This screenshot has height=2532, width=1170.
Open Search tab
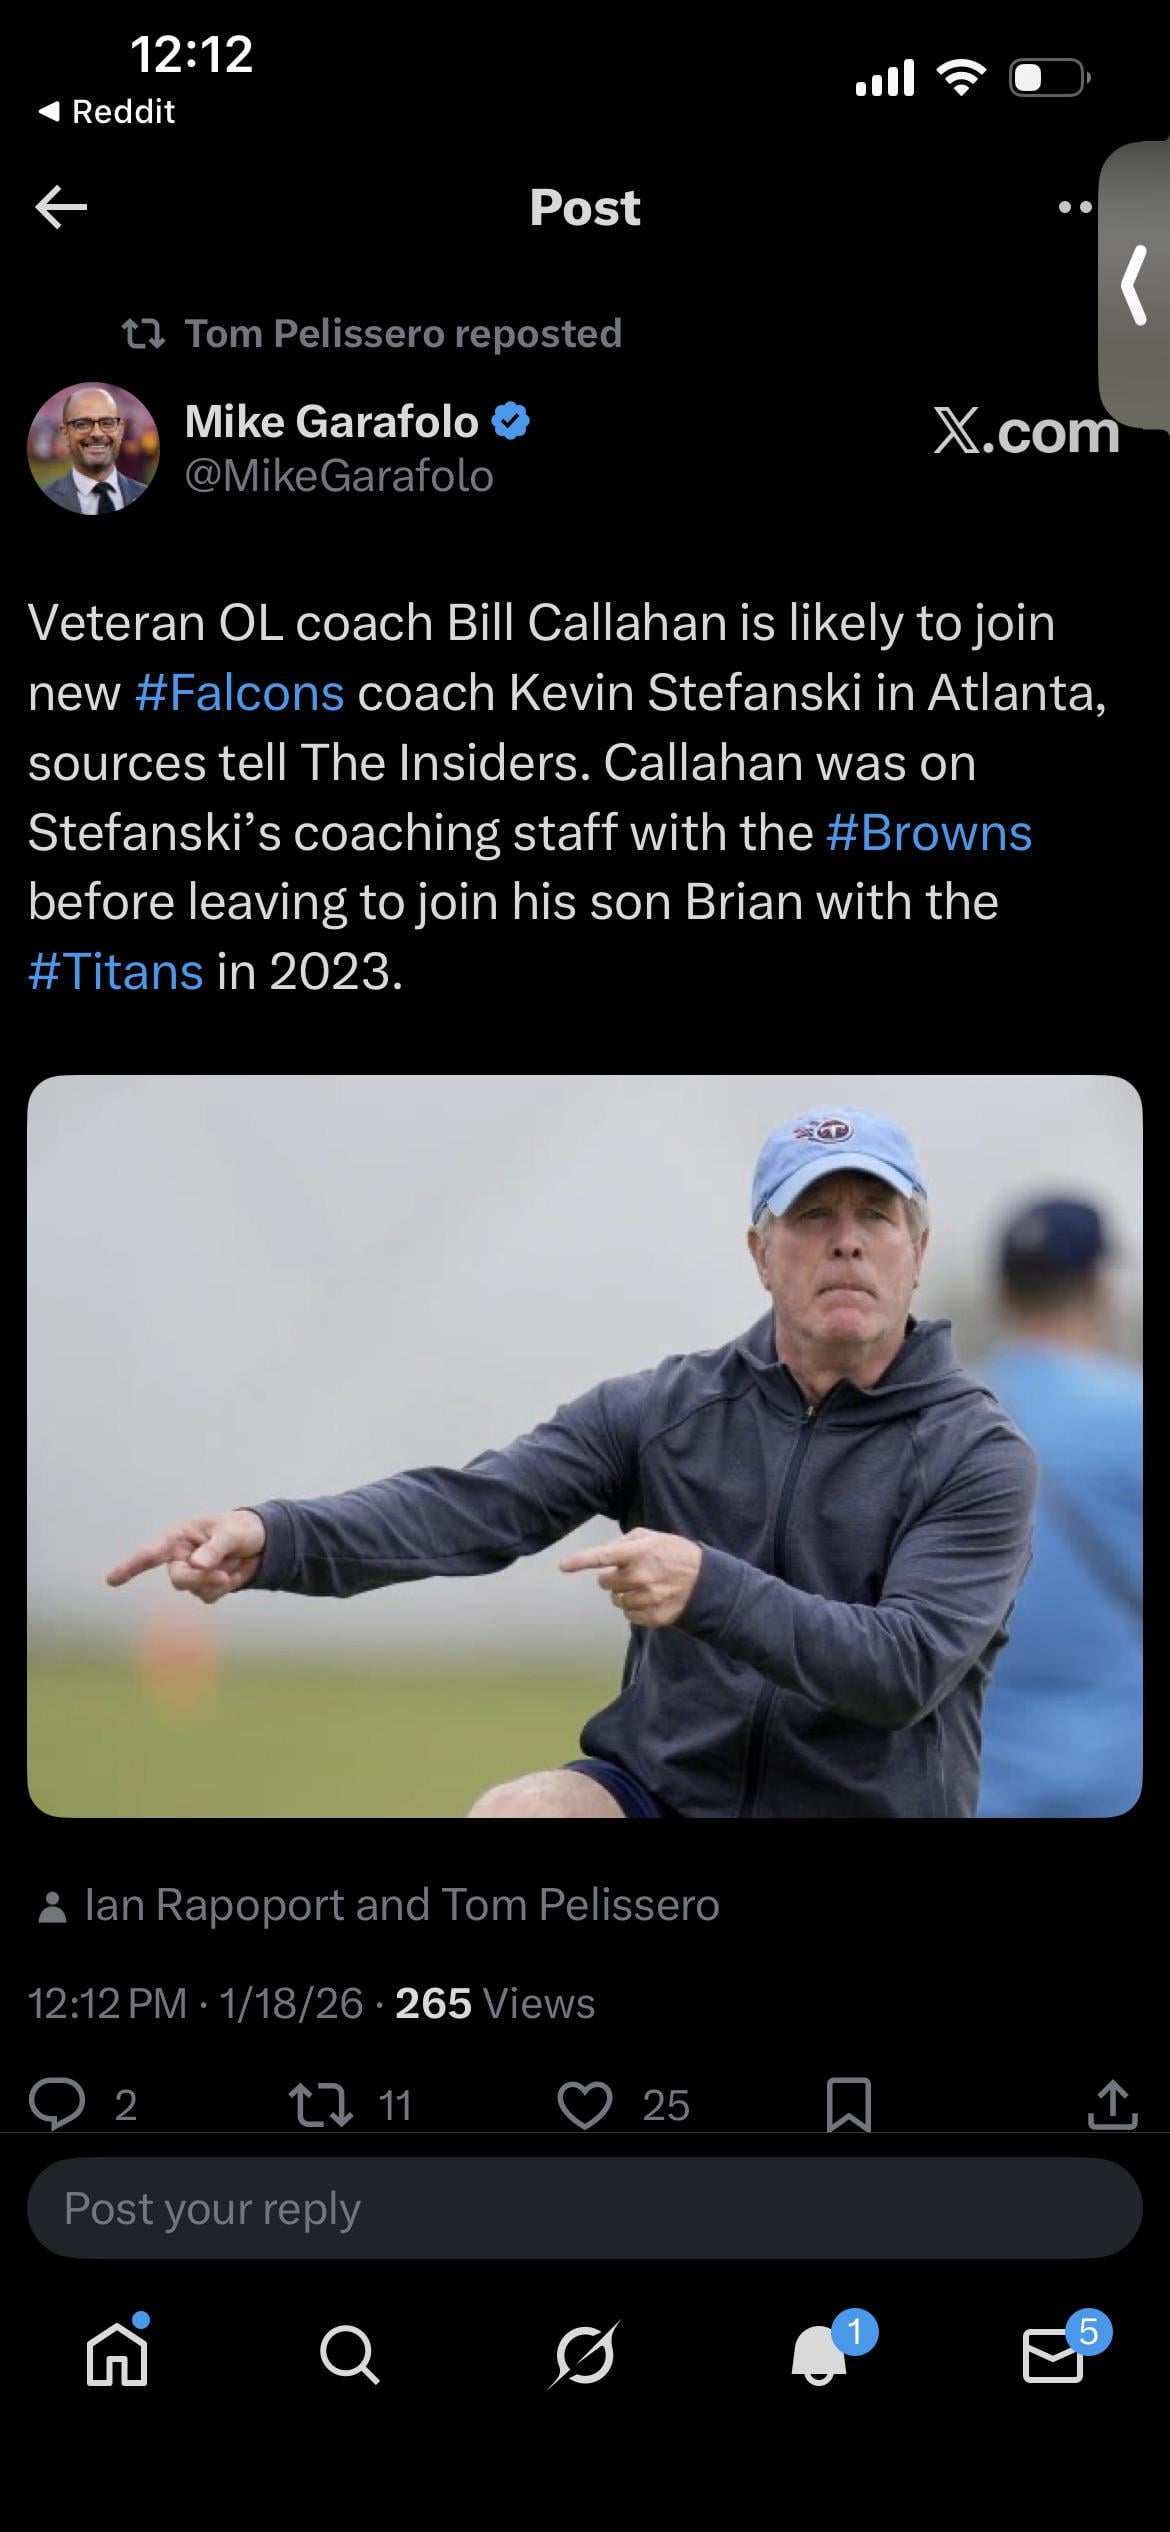tap(350, 2355)
